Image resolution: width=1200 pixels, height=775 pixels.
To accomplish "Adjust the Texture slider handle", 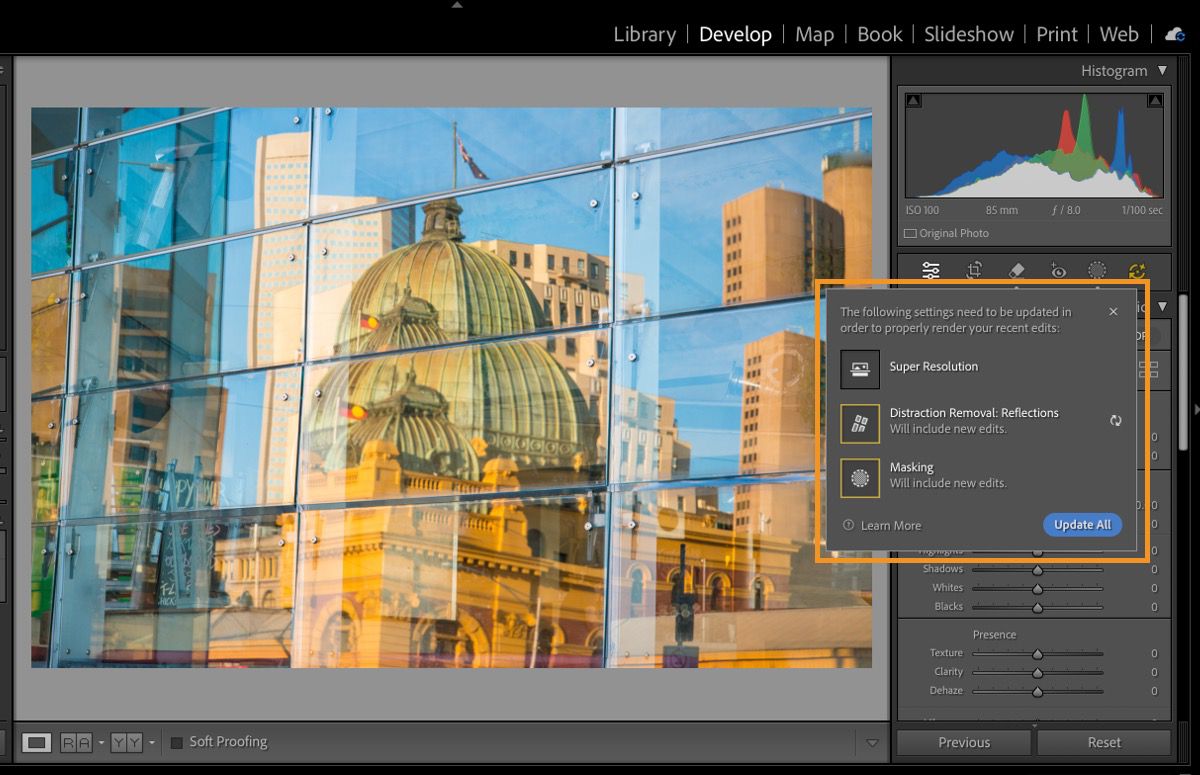I will coord(1037,654).
